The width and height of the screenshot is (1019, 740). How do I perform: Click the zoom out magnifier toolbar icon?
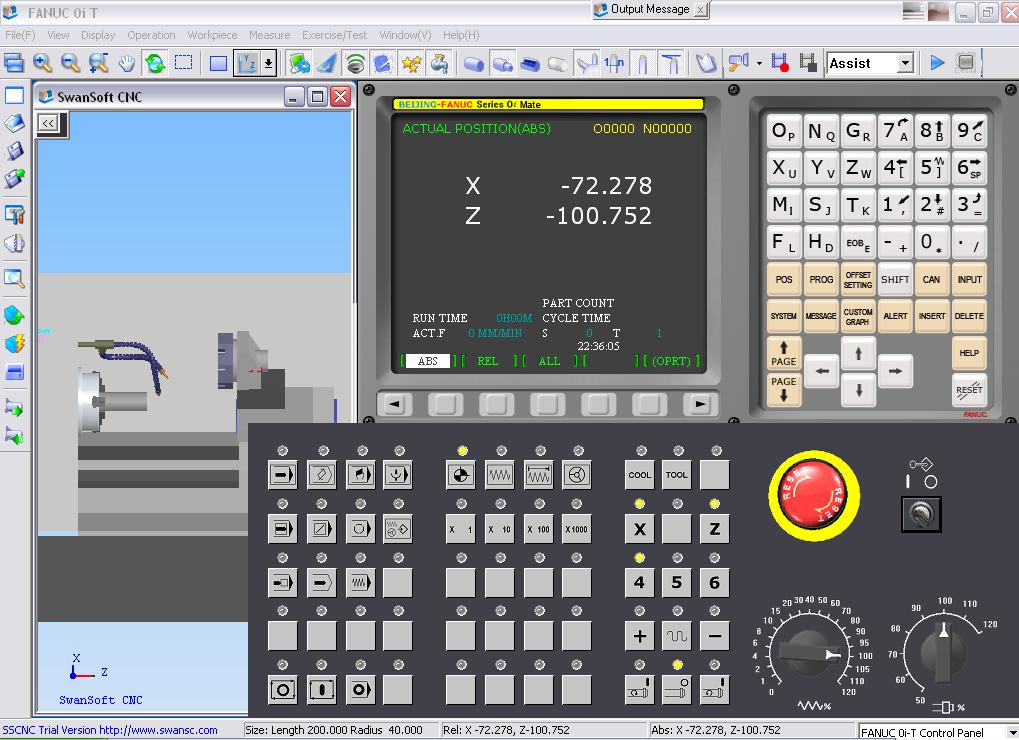click(x=70, y=63)
